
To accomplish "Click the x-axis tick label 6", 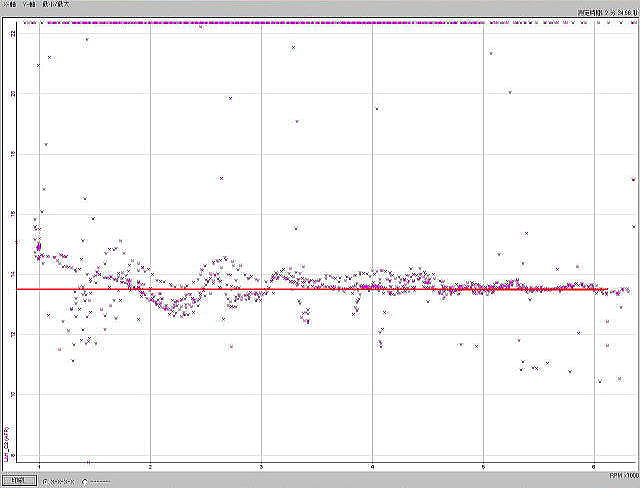I will [594, 467].
